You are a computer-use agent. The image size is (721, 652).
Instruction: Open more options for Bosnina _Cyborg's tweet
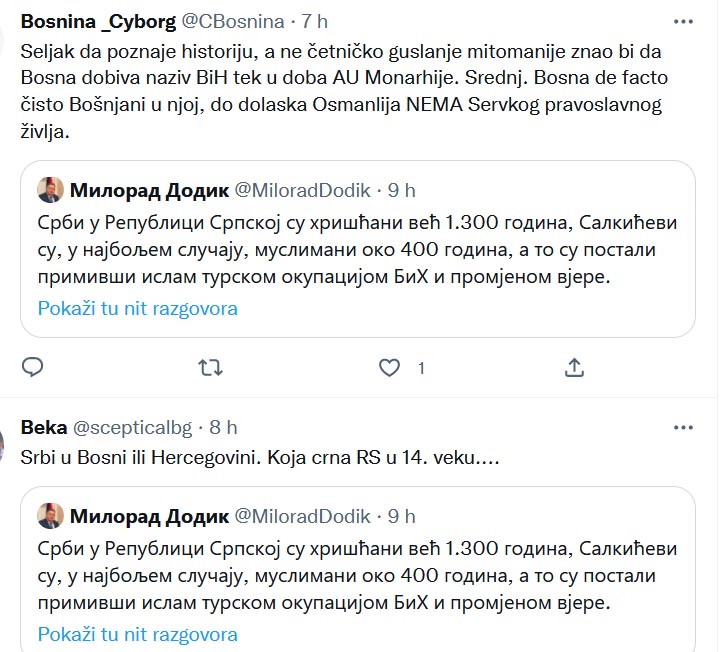683,22
